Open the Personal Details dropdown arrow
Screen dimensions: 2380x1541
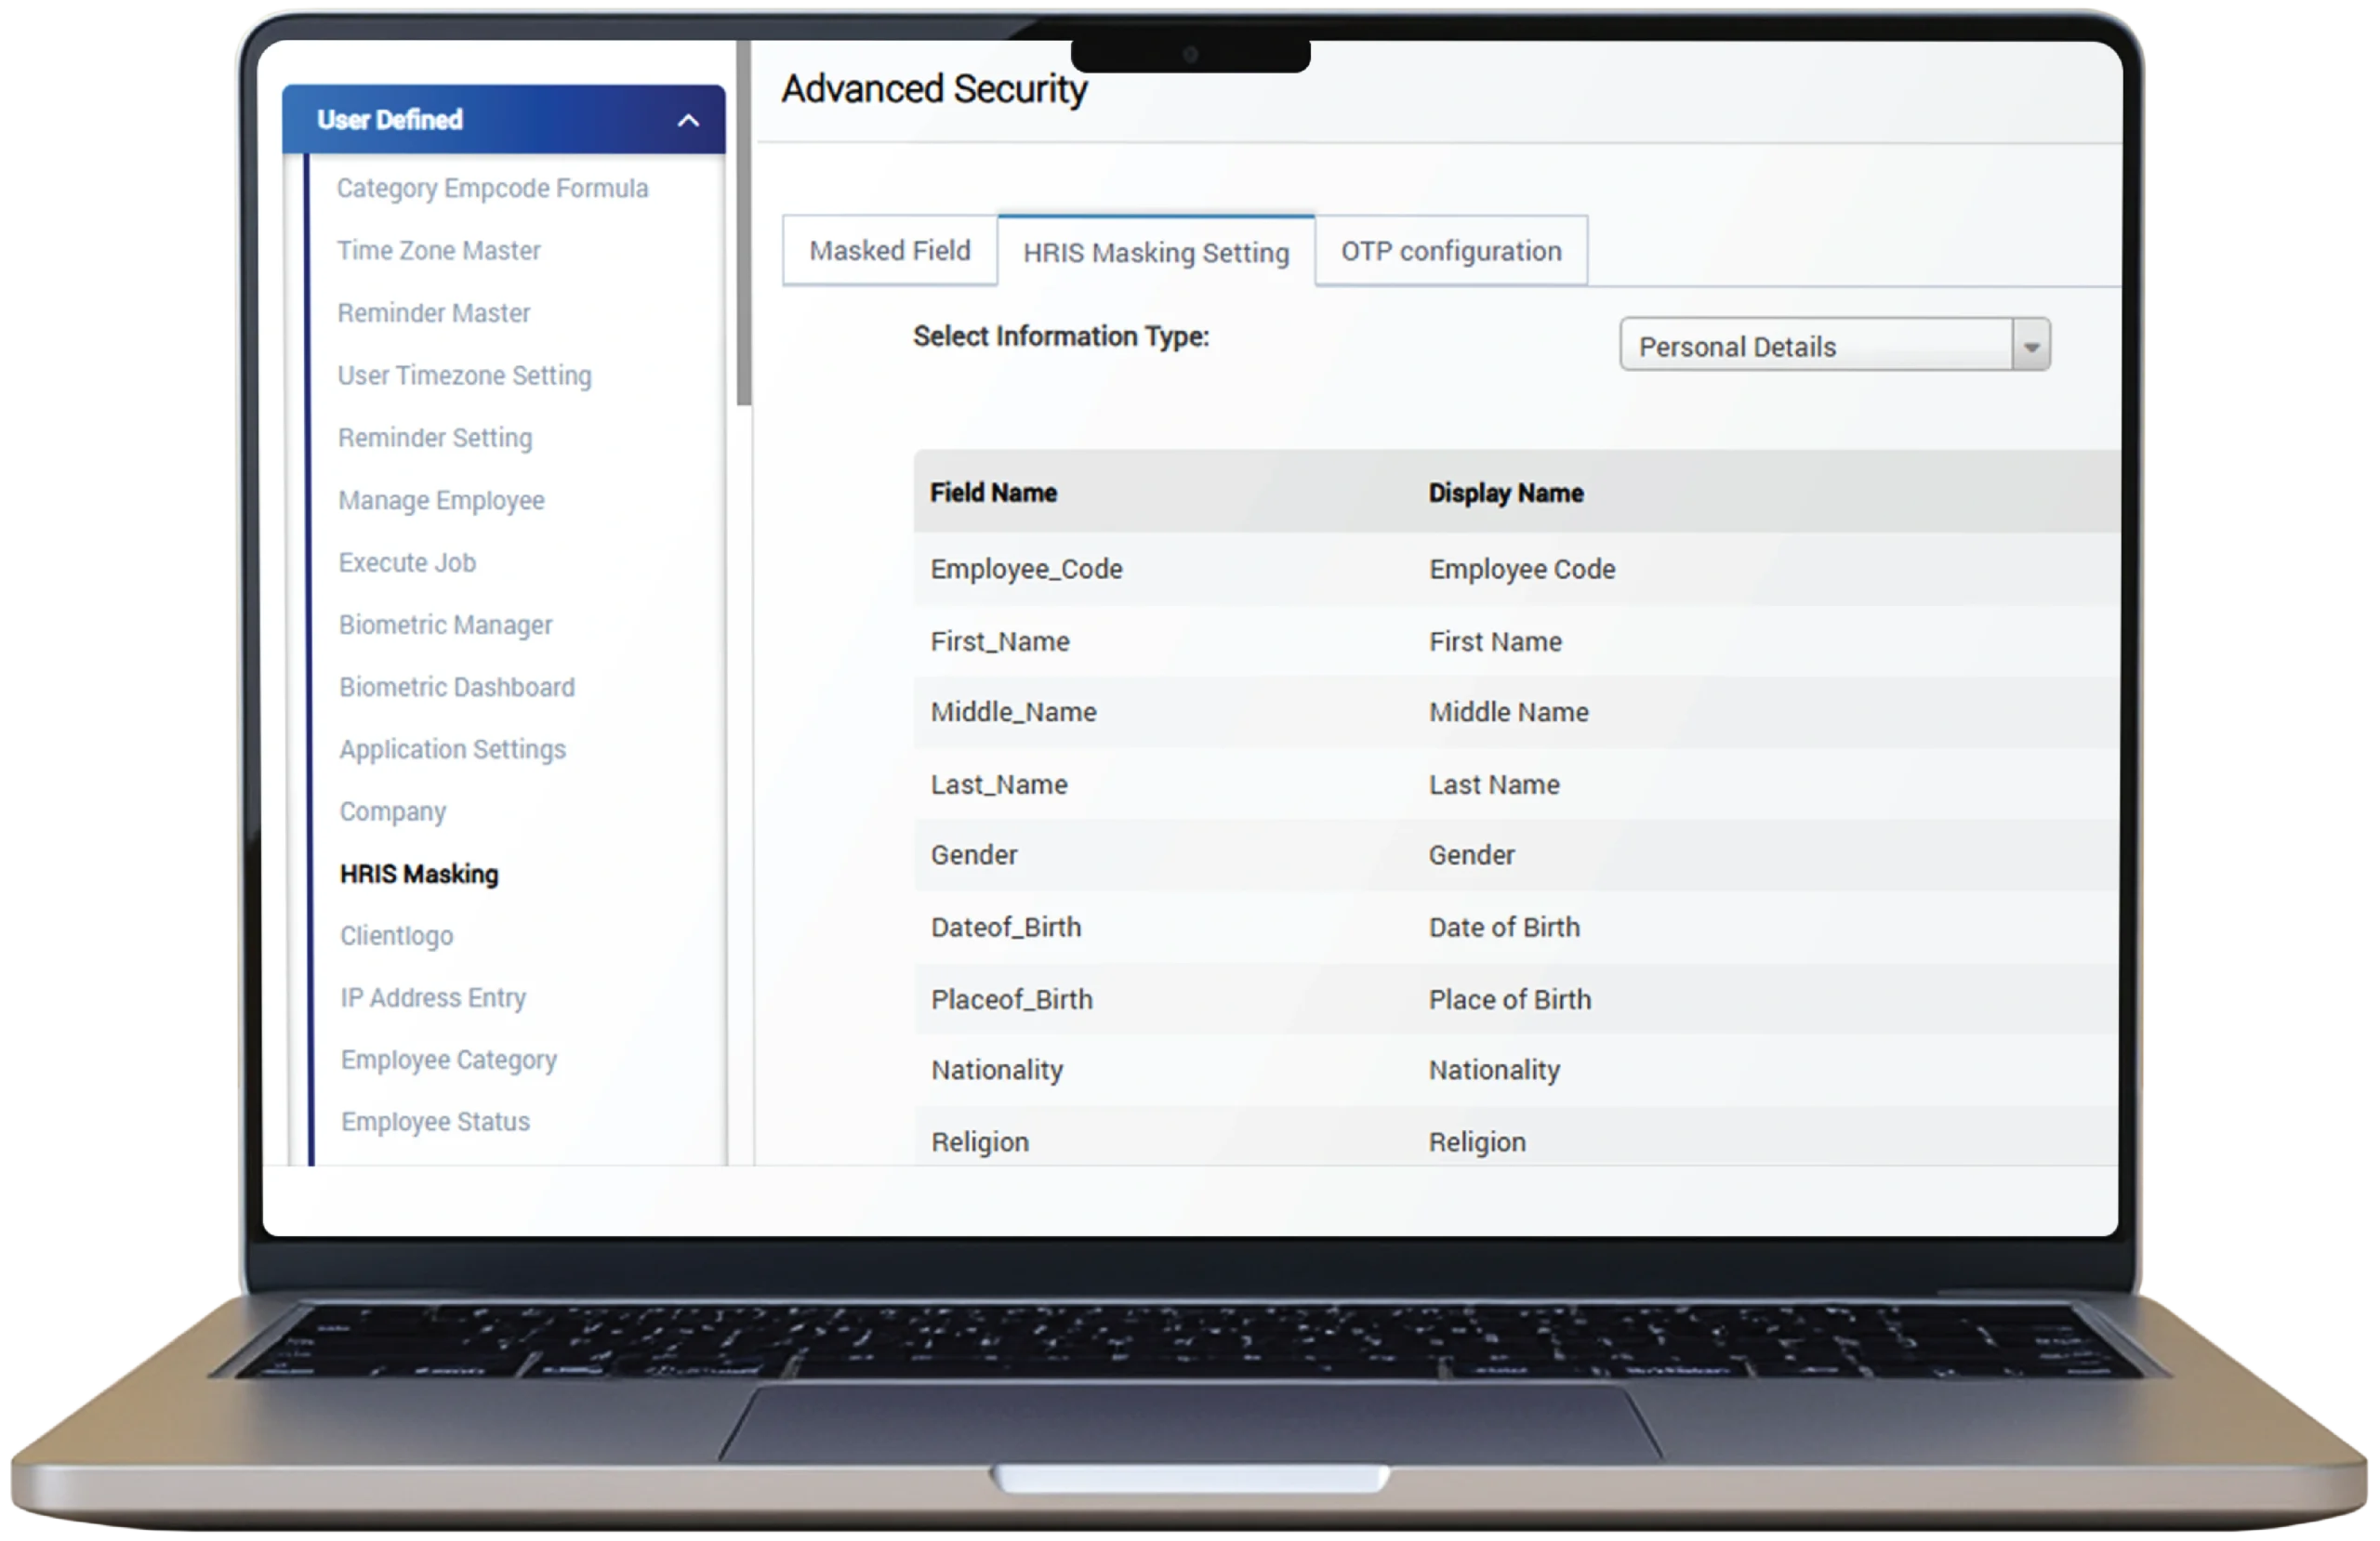coord(2030,346)
